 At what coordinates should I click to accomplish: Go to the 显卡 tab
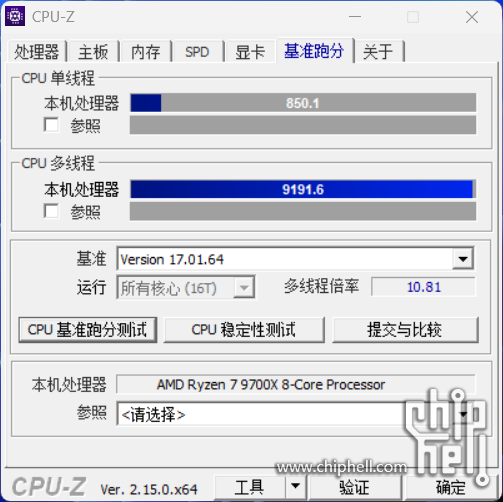[x=250, y=52]
